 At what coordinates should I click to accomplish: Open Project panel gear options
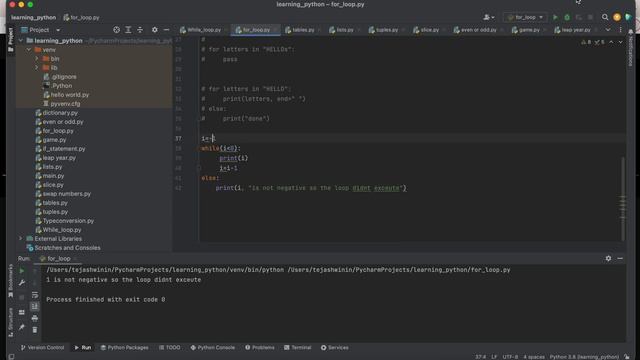click(x=154, y=30)
